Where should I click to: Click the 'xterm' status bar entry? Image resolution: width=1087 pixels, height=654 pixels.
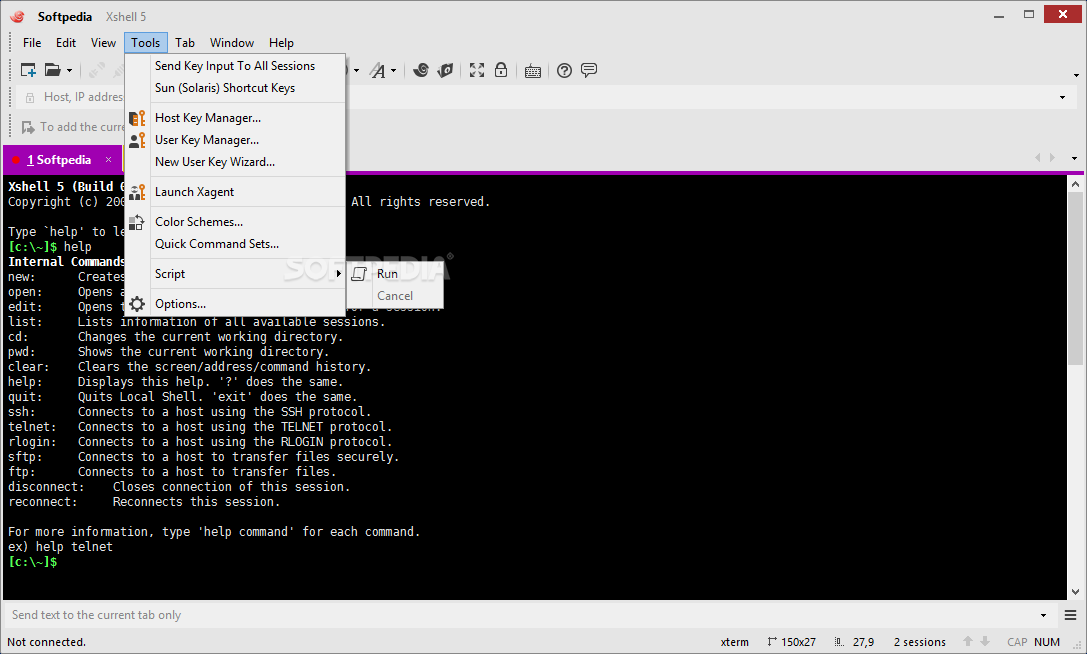tap(734, 642)
